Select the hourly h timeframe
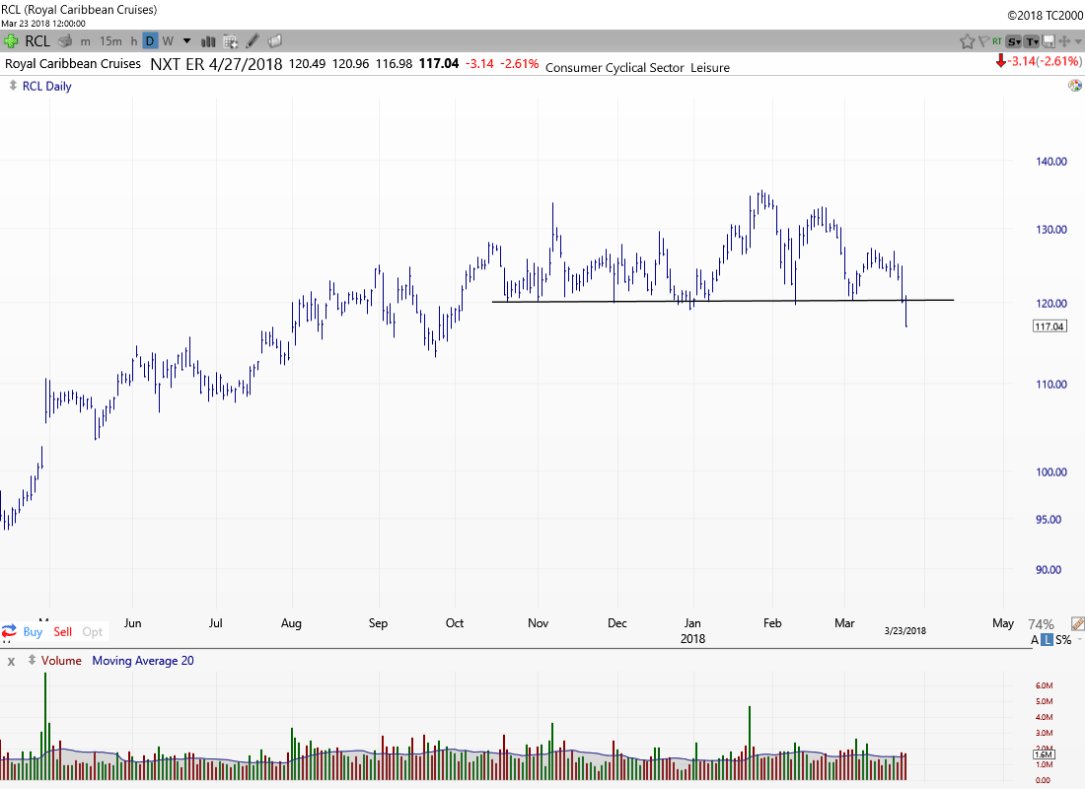 (x=134, y=41)
